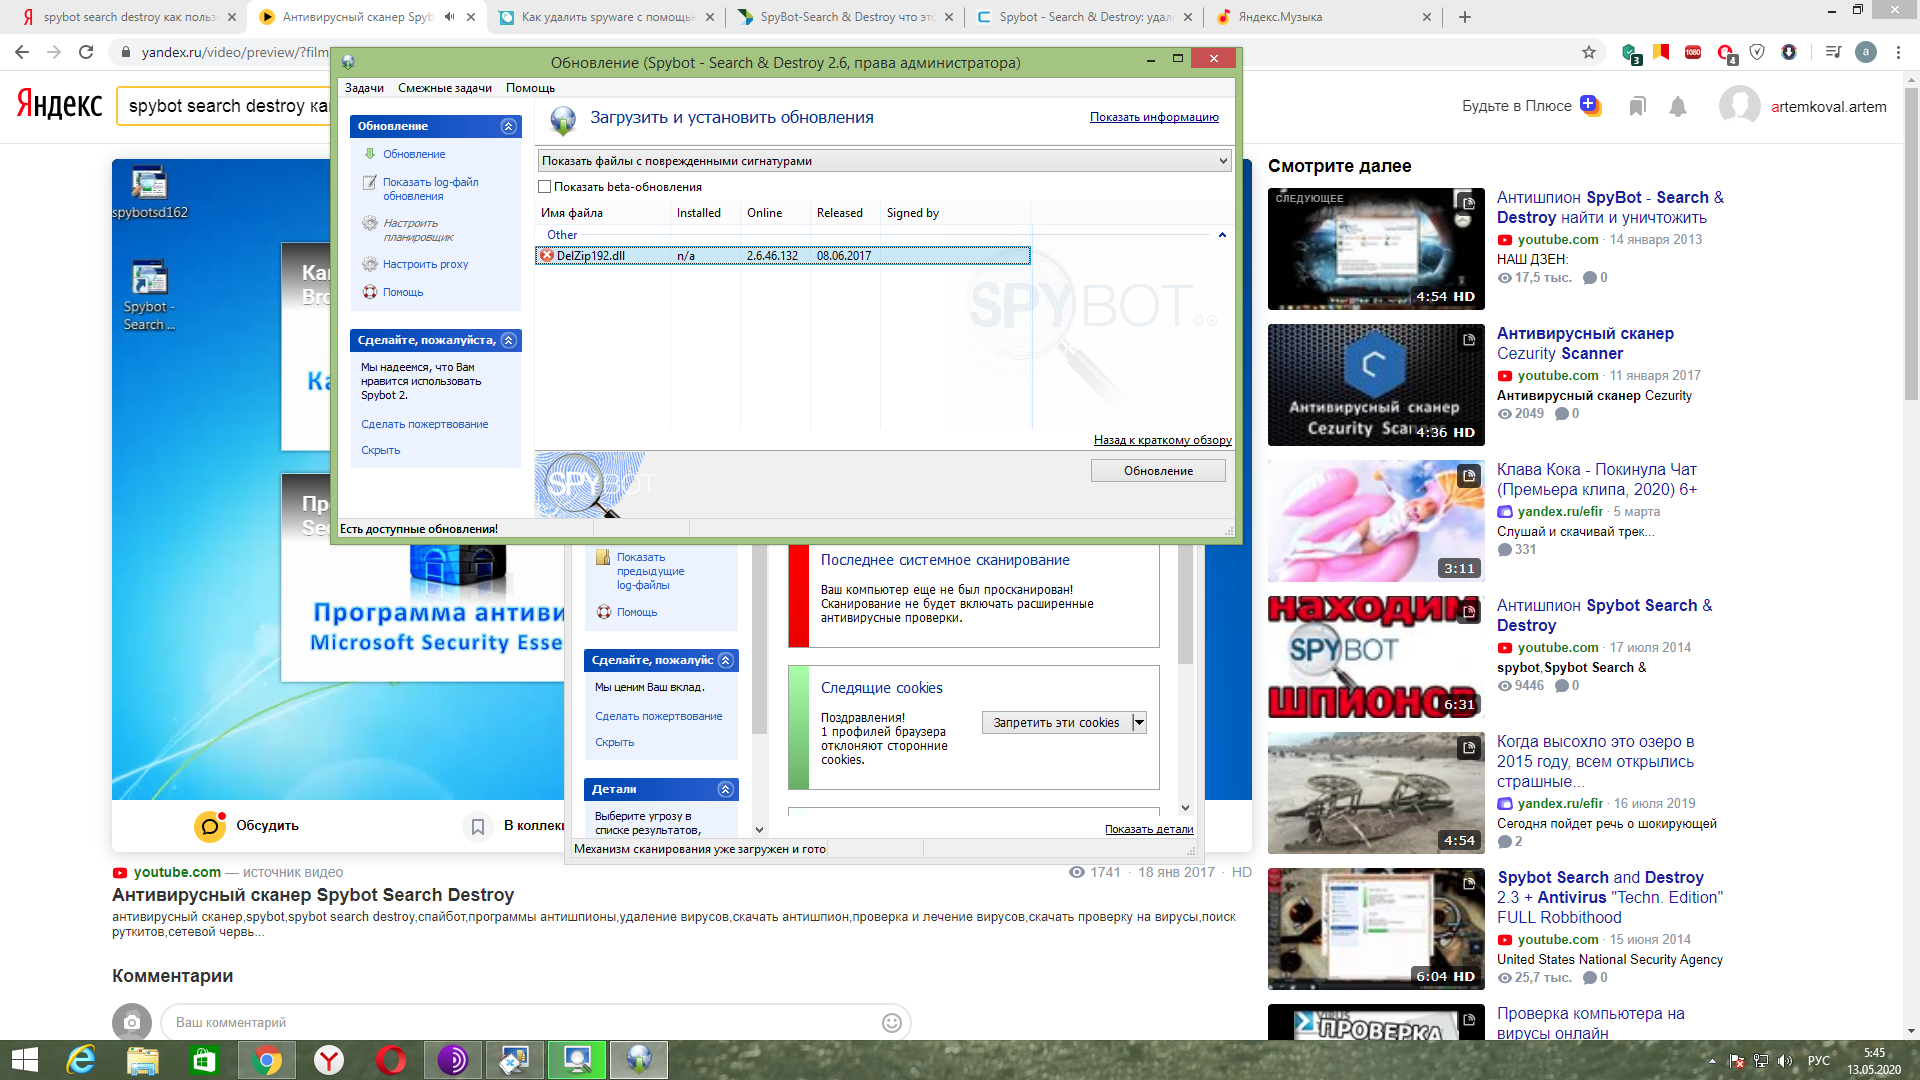Click Обсудить chat bubble icon
Image resolution: width=1920 pixels, height=1080 pixels.
click(209, 826)
